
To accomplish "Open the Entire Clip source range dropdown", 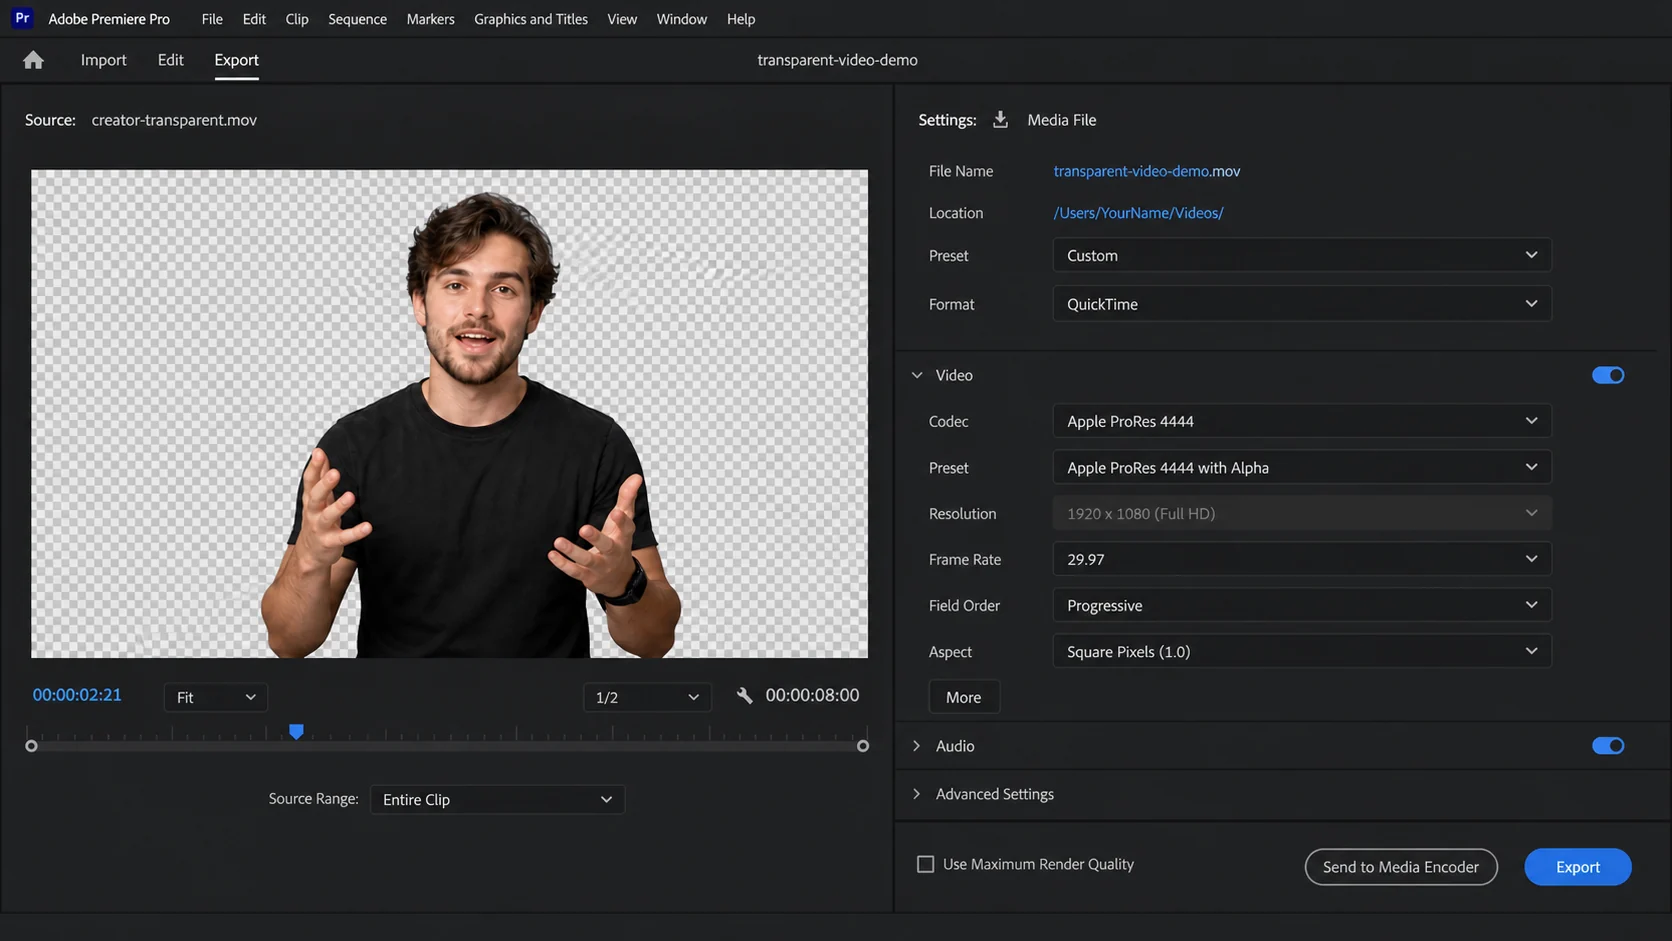I will [497, 799].
